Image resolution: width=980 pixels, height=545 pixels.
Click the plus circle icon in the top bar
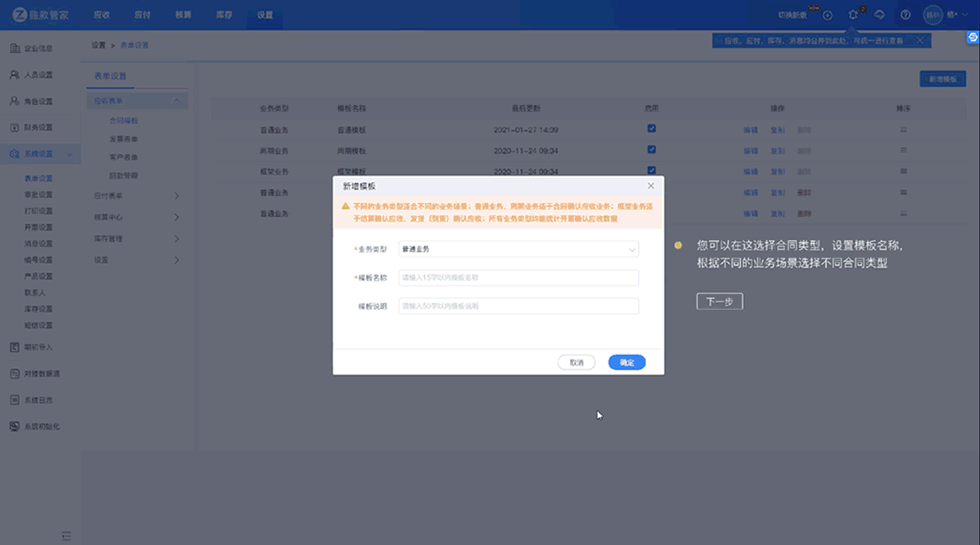coord(827,15)
